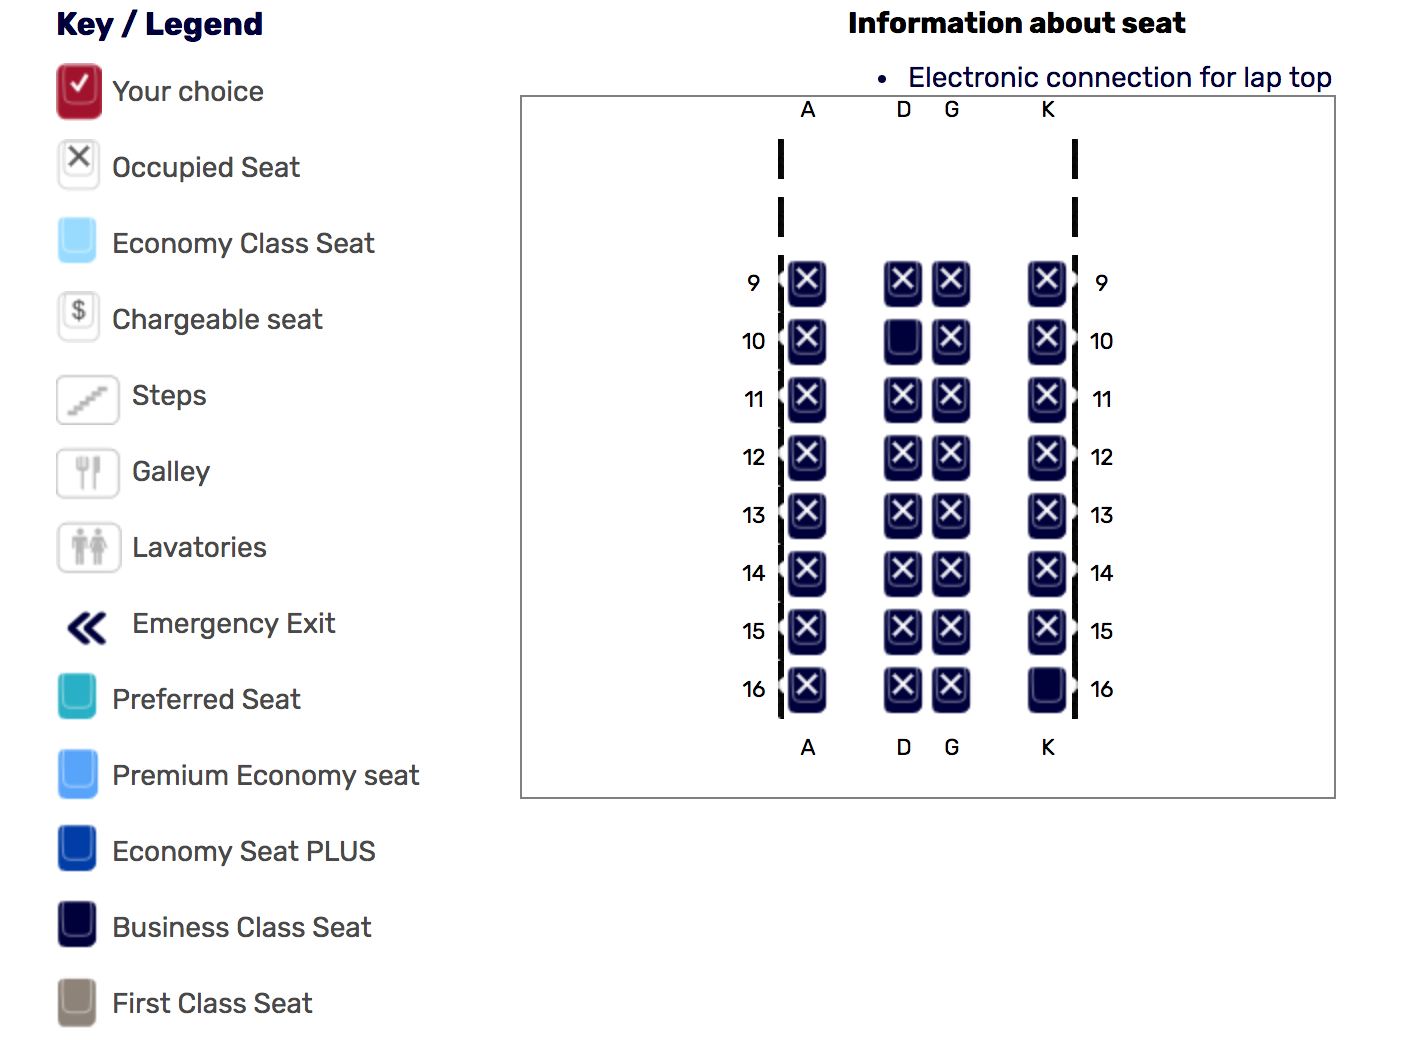Click the Steps legend icon
1409x1043 pixels.
pos(88,400)
